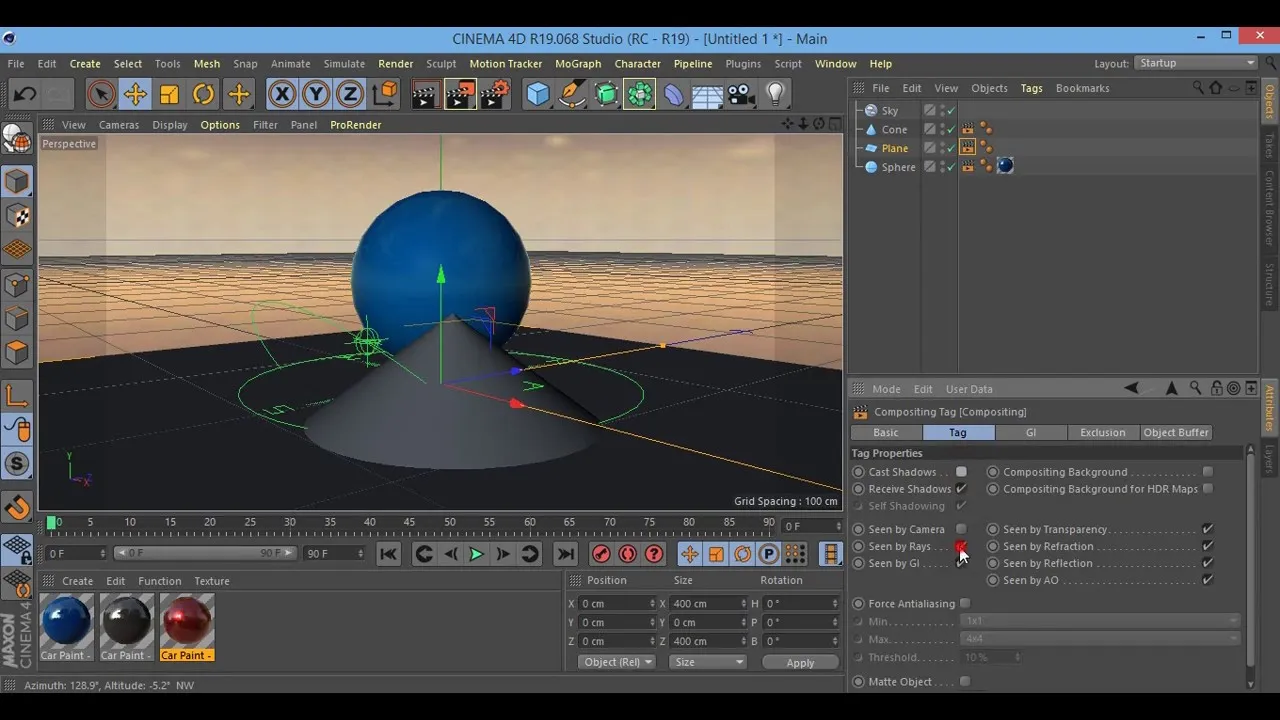Open the MoGraph menu

tap(578, 64)
